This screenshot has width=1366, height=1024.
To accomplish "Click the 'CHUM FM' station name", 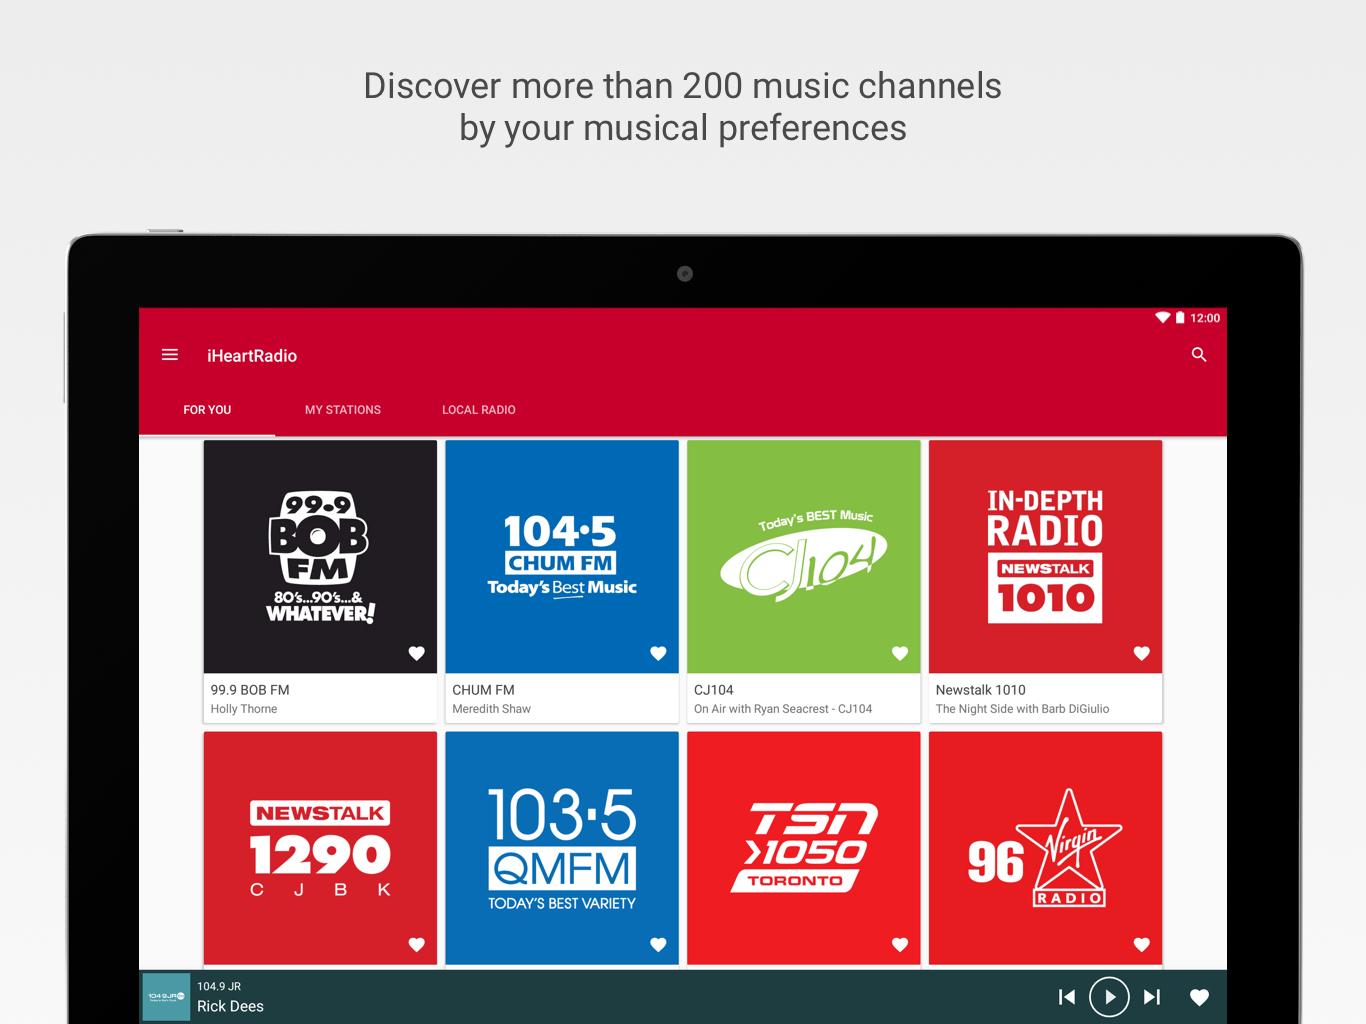I will [483, 690].
